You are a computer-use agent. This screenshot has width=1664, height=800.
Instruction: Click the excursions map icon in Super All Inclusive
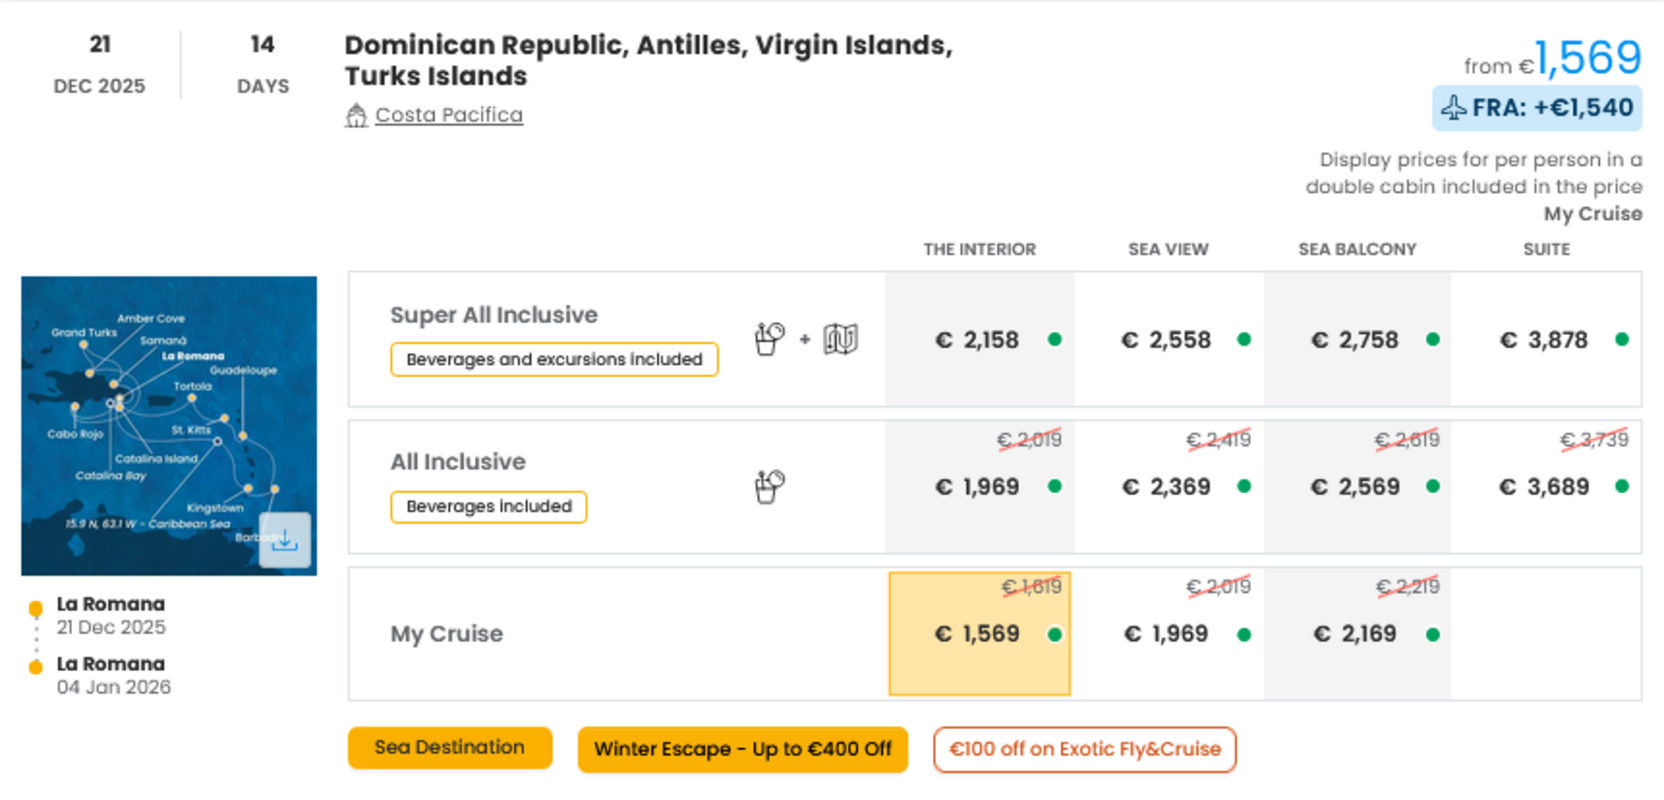tap(841, 339)
